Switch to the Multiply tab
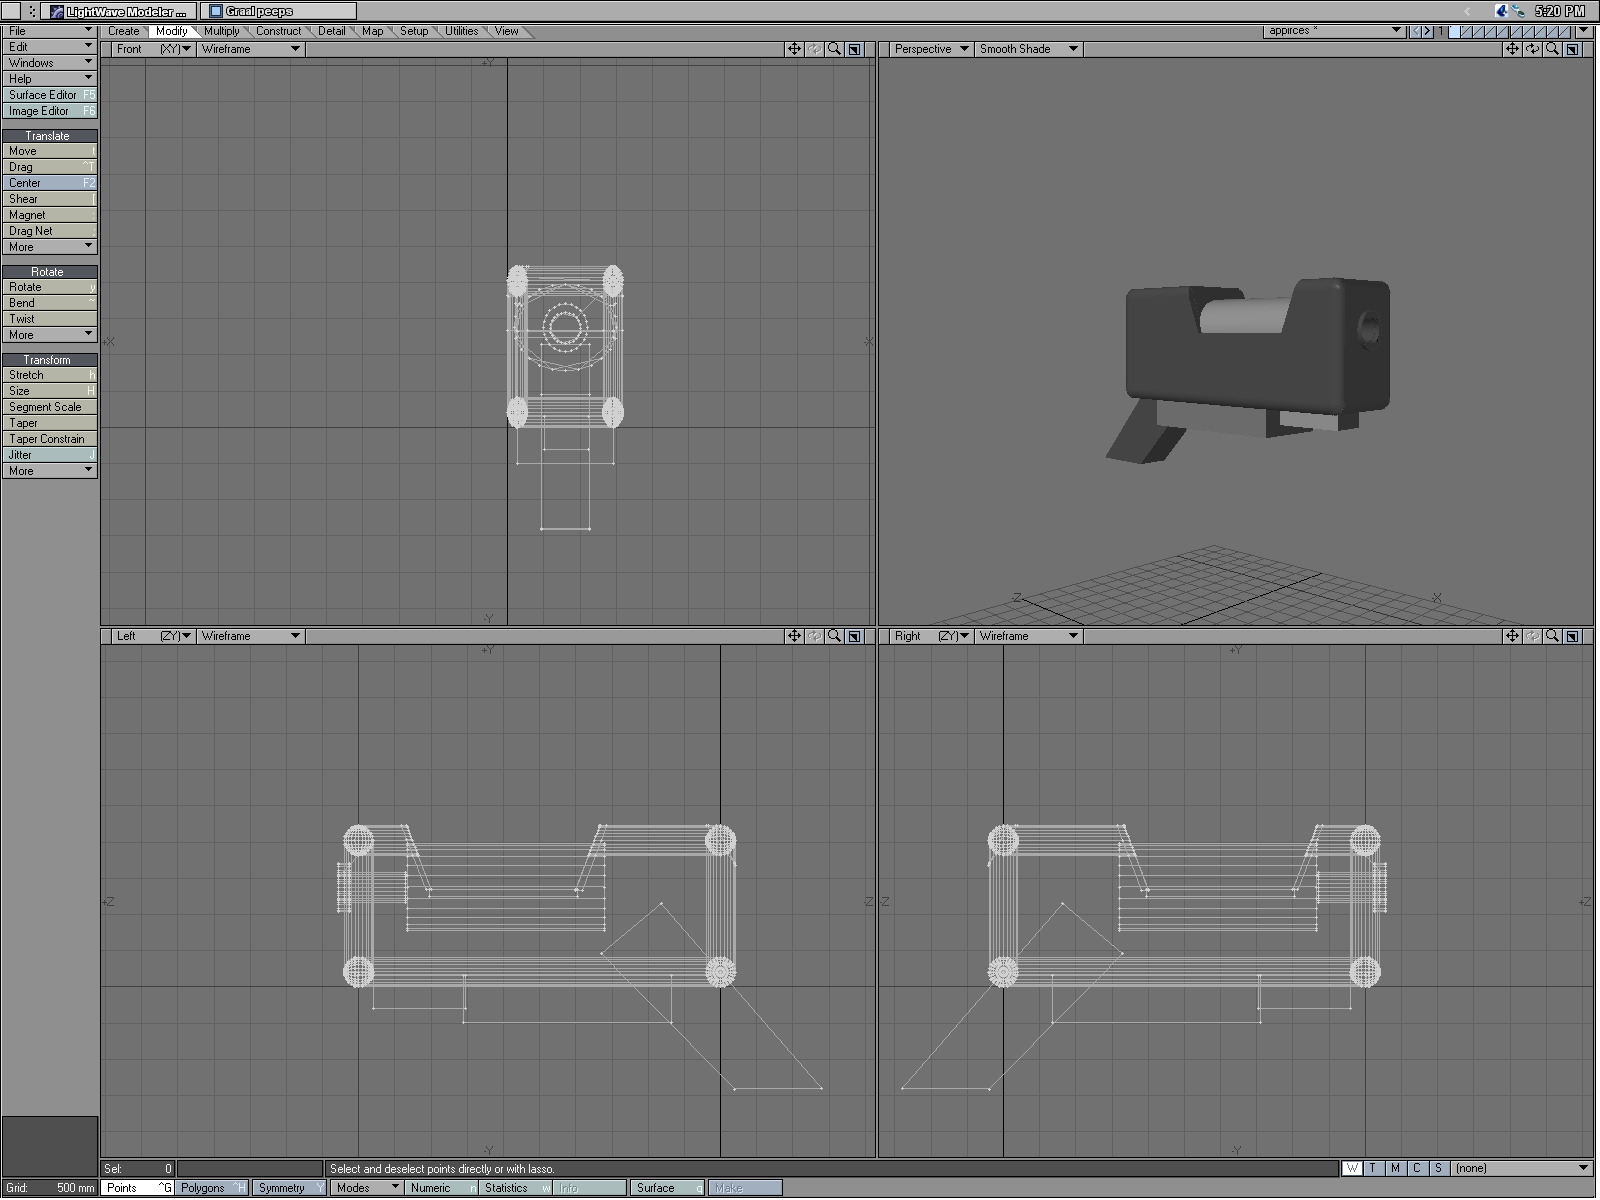Screen dimensions: 1600x1200 222,31
